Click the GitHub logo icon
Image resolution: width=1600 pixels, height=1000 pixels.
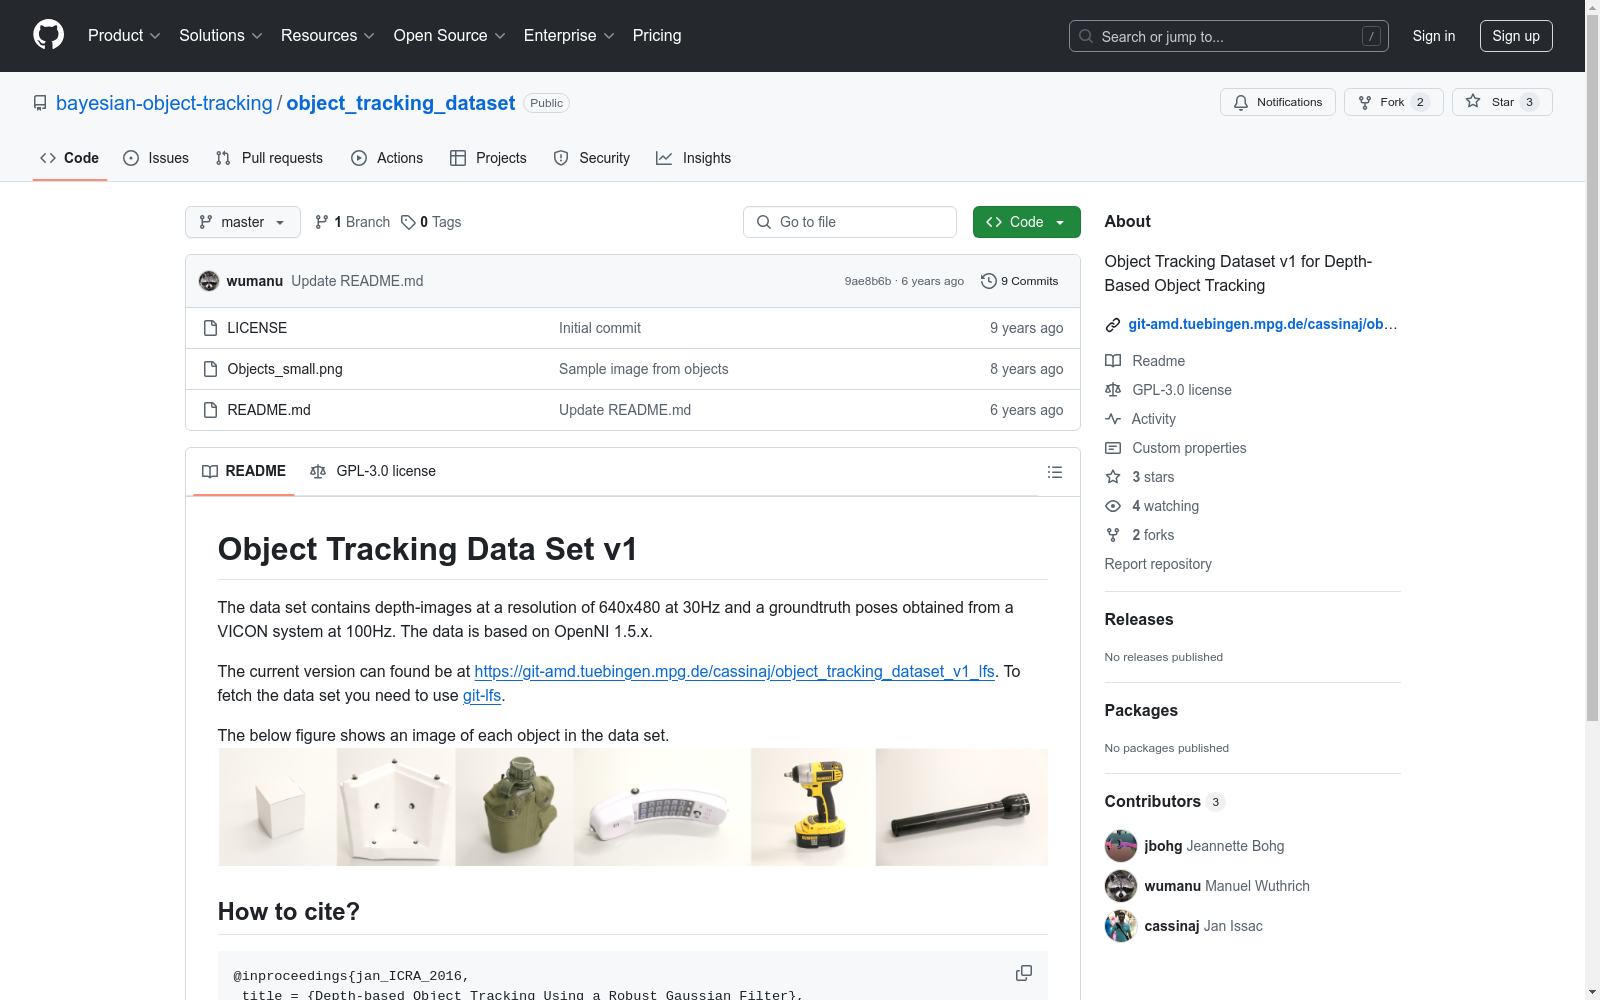click(48, 35)
